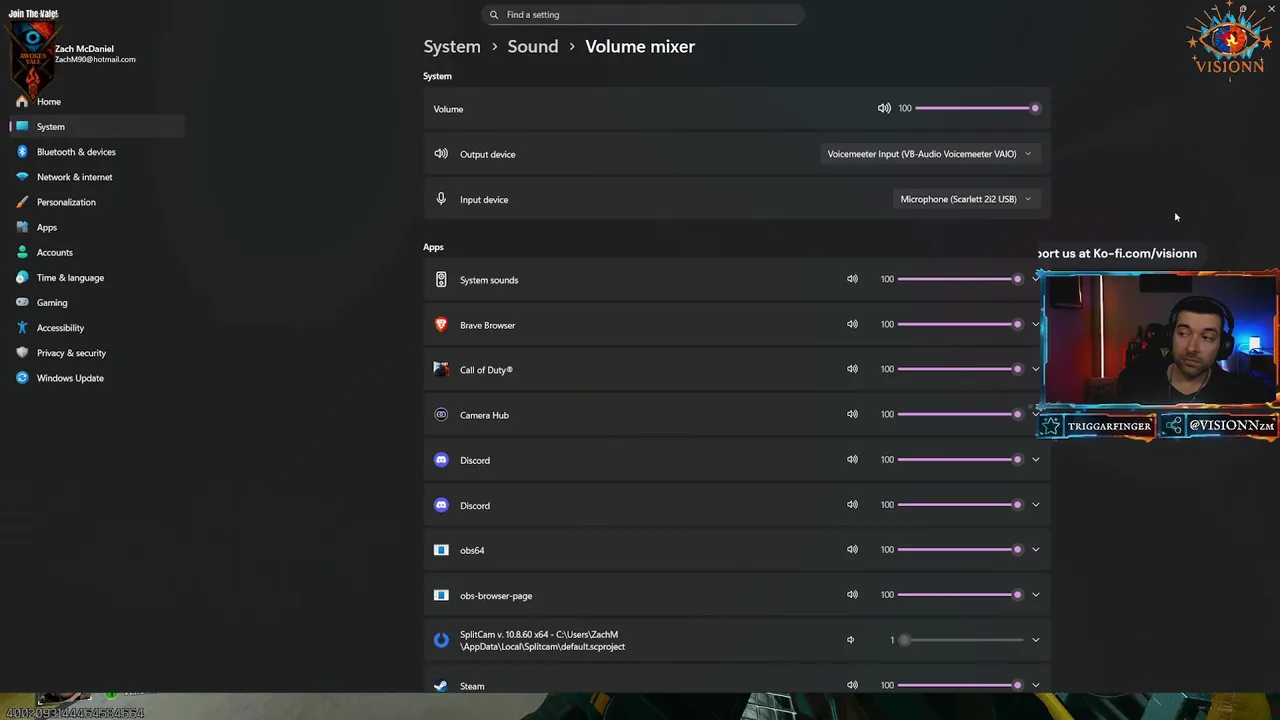Expand the obs-browser-page options chevron
Screen dimensions: 1280x720
[x=1035, y=595]
